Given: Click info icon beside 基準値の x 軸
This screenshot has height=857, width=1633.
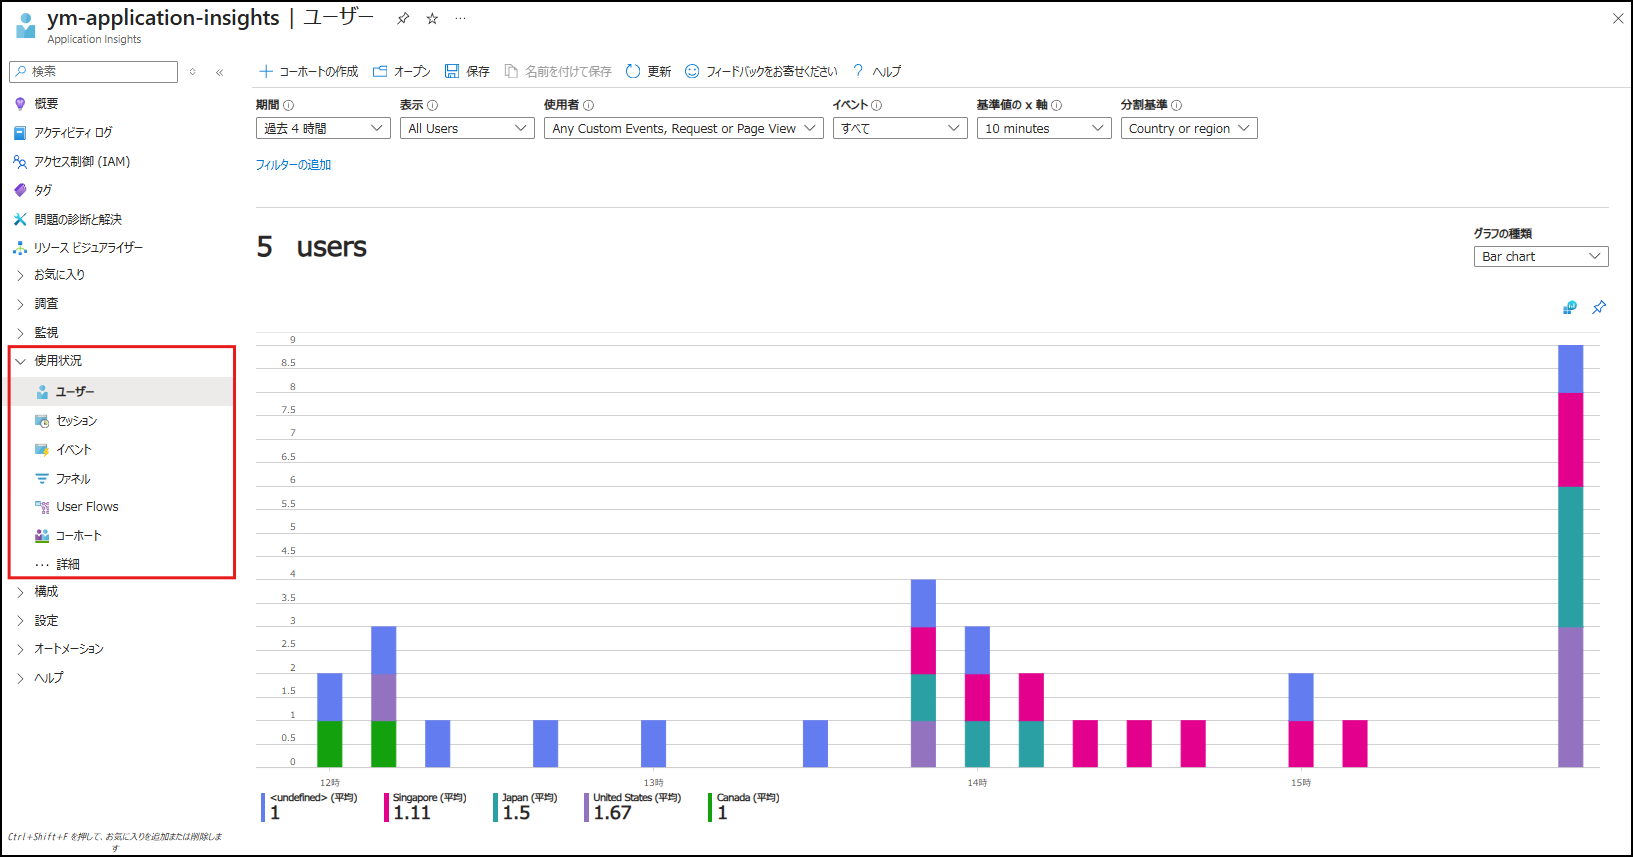Looking at the screenshot, I should tap(1057, 105).
